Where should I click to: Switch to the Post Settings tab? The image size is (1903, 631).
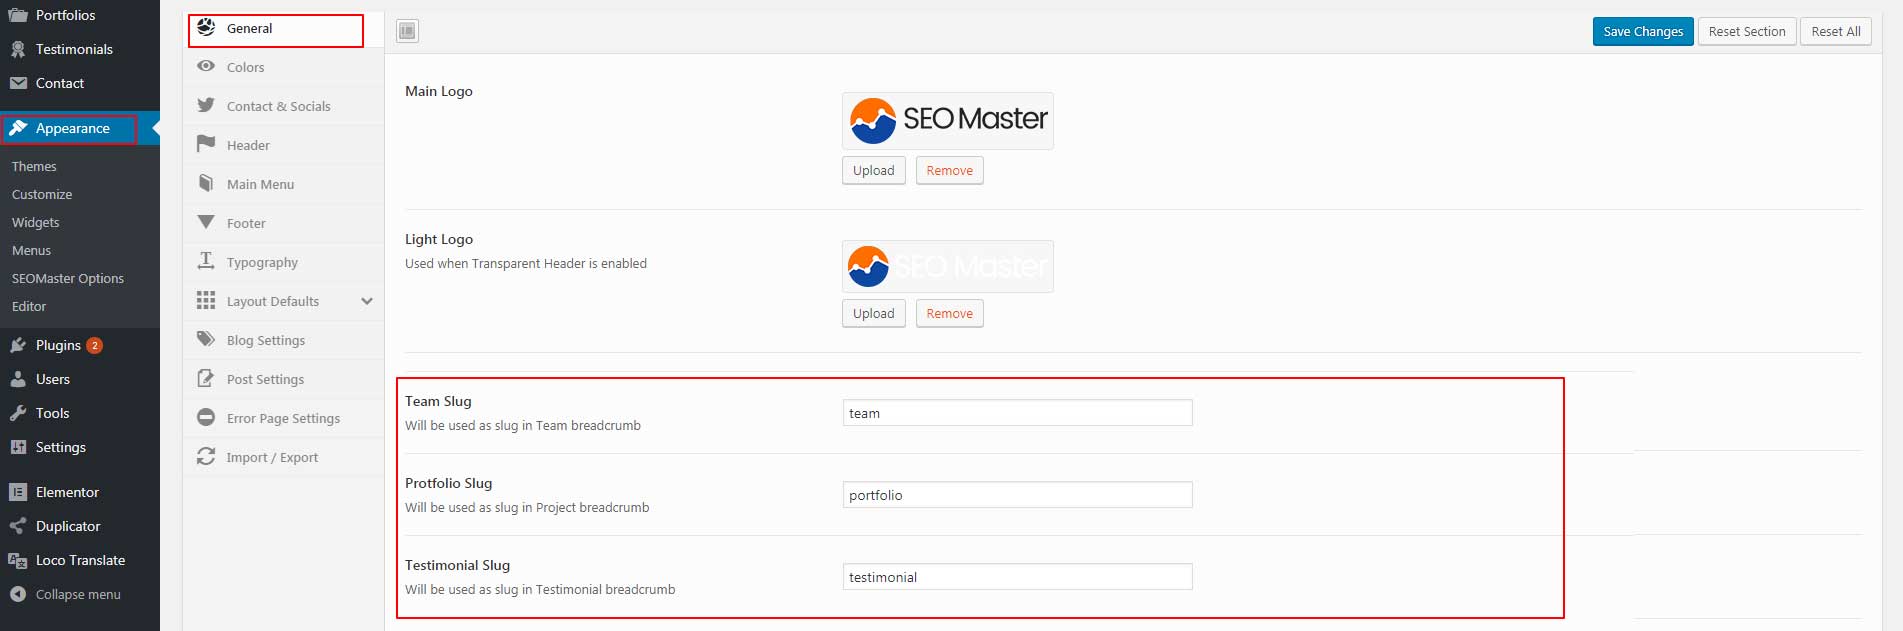pyautogui.click(x=284, y=379)
